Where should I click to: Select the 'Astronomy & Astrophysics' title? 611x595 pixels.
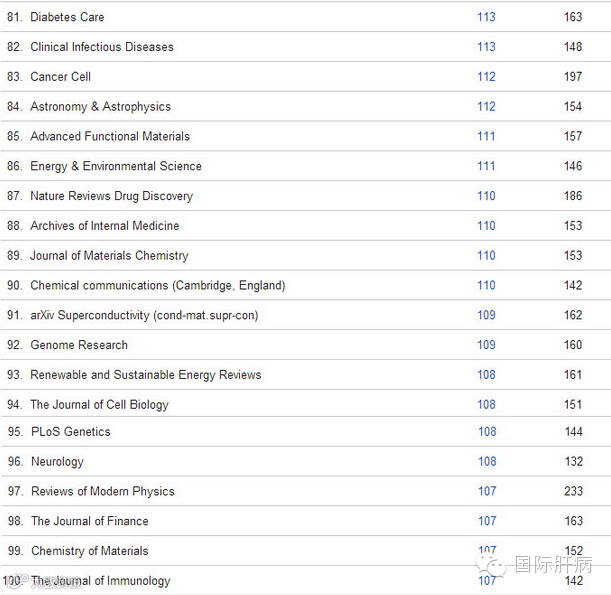(x=101, y=107)
